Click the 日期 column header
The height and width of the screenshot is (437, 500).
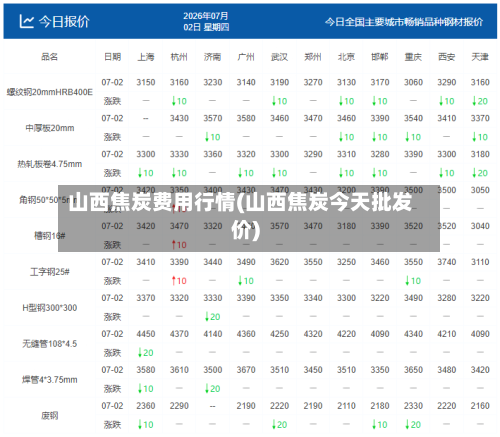pos(112,57)
